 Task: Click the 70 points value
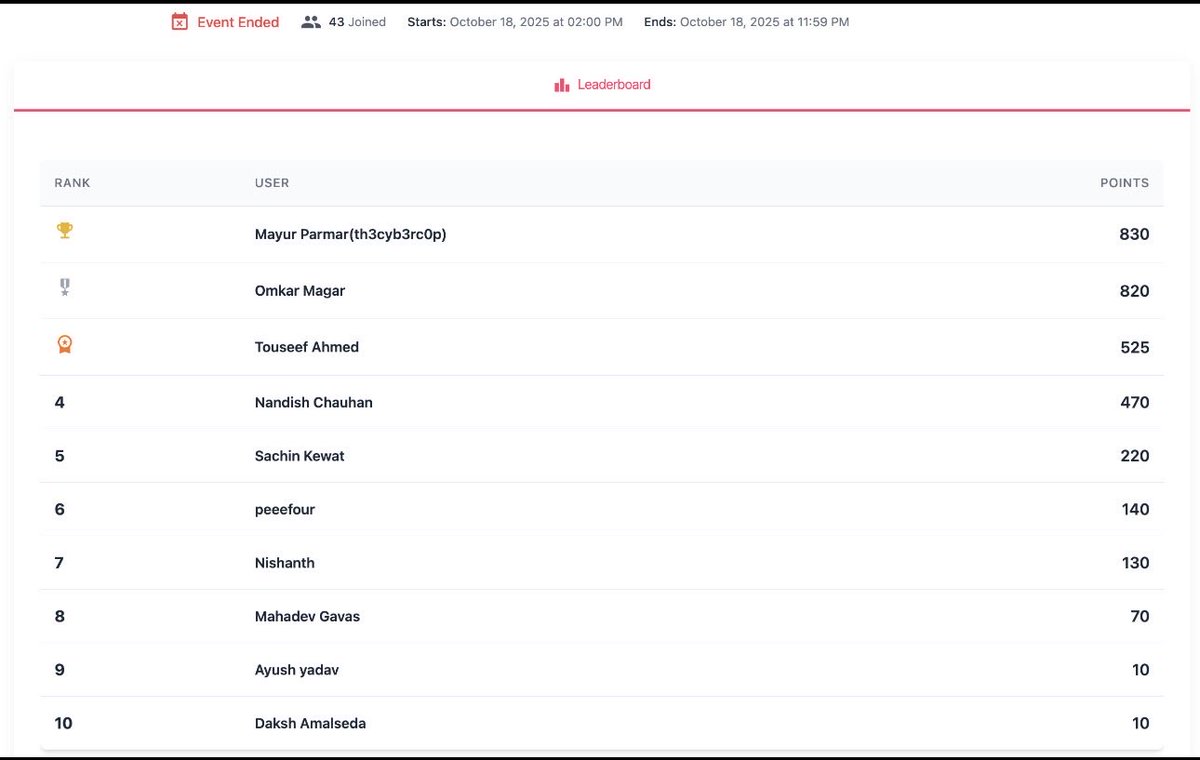click(1140, 617)
